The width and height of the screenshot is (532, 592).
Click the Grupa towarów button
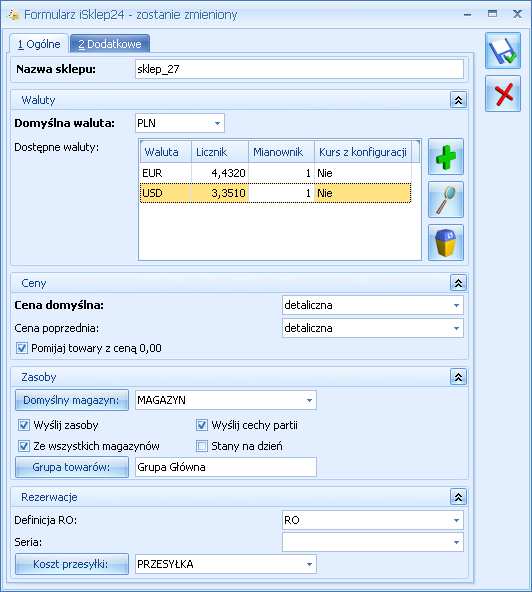coord(72,467)
